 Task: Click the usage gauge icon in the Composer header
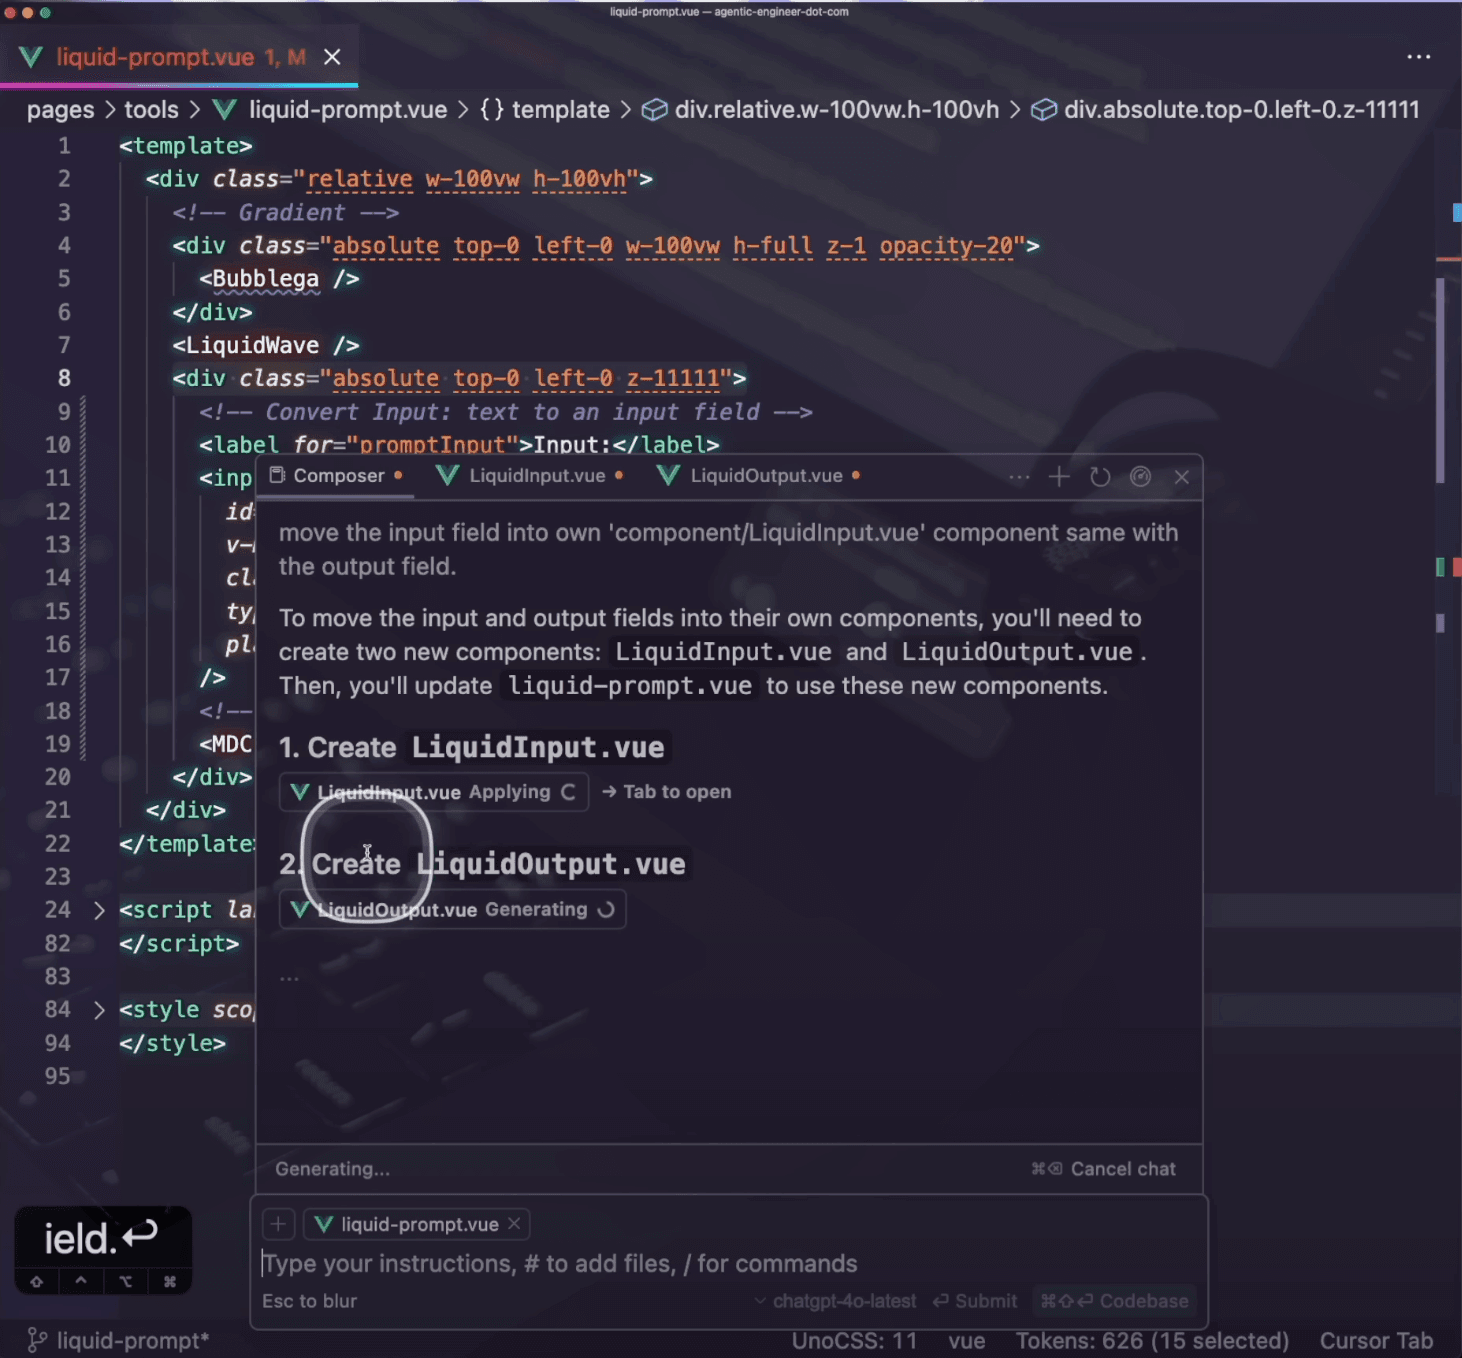coord(1140,477)
